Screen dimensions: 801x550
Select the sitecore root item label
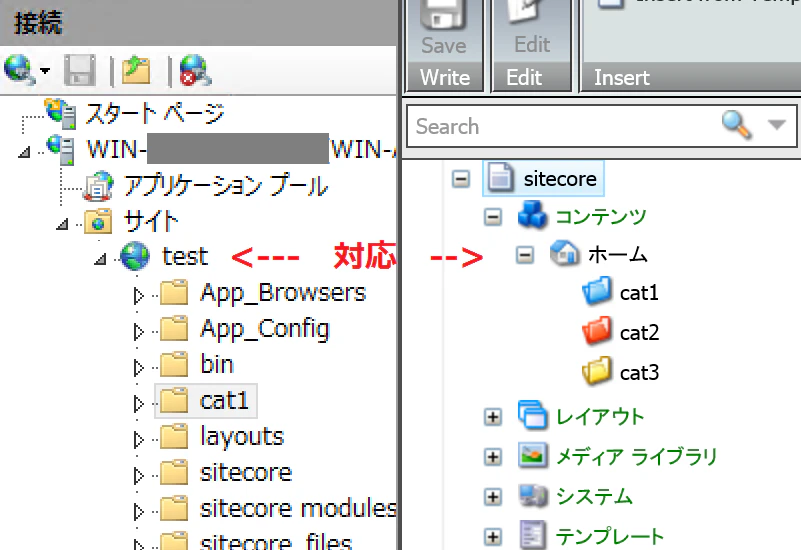[x=560, y=179]
